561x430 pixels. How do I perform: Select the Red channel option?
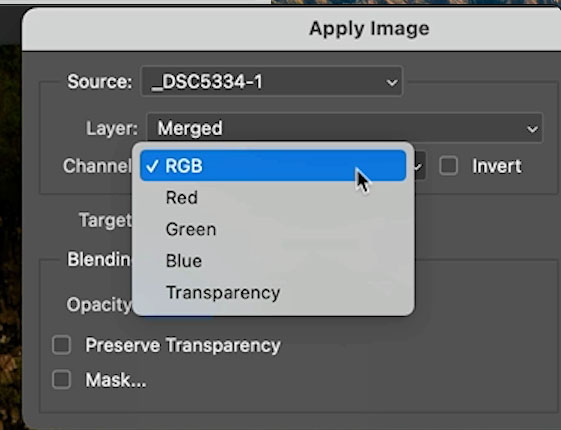[x=273, y=197]
